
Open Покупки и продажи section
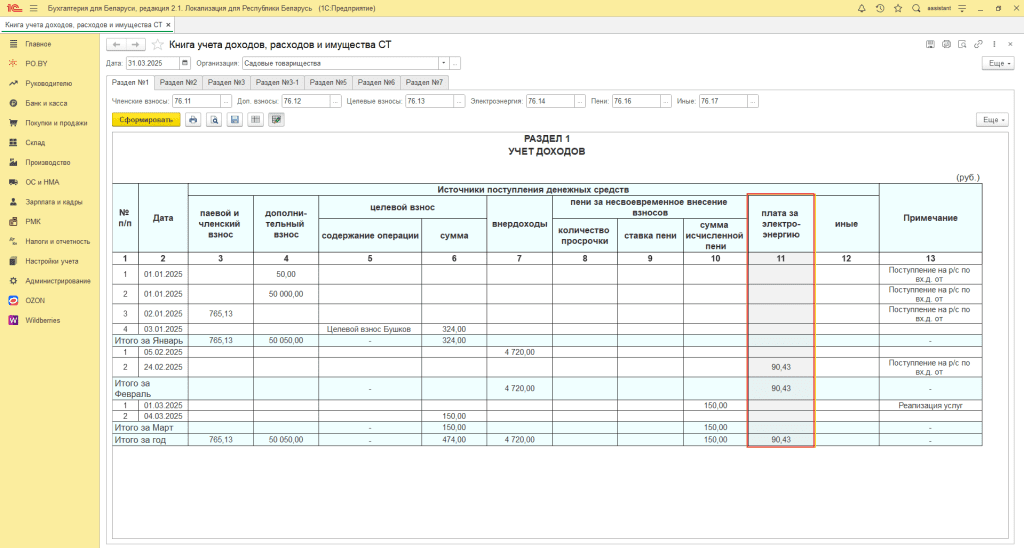pyautogui.click(x=56, y=123)
